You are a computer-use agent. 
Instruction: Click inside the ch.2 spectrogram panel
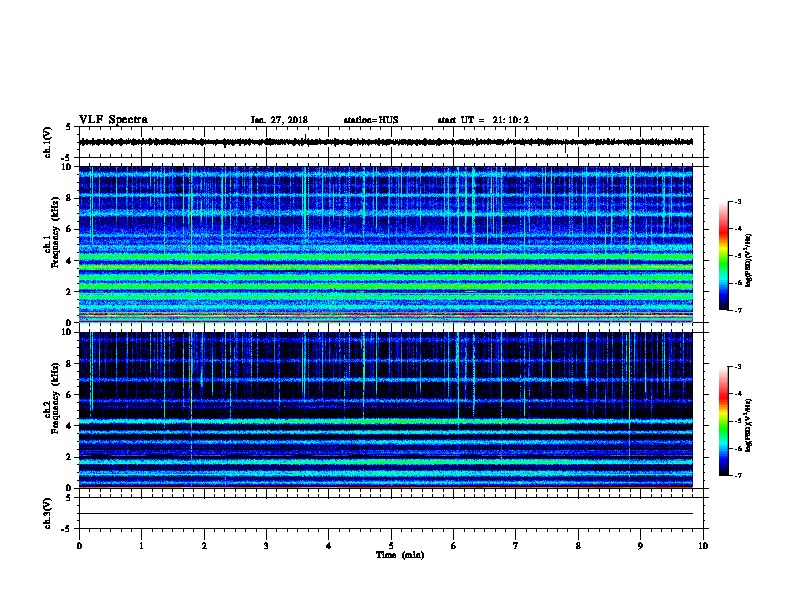coord(386,410)
